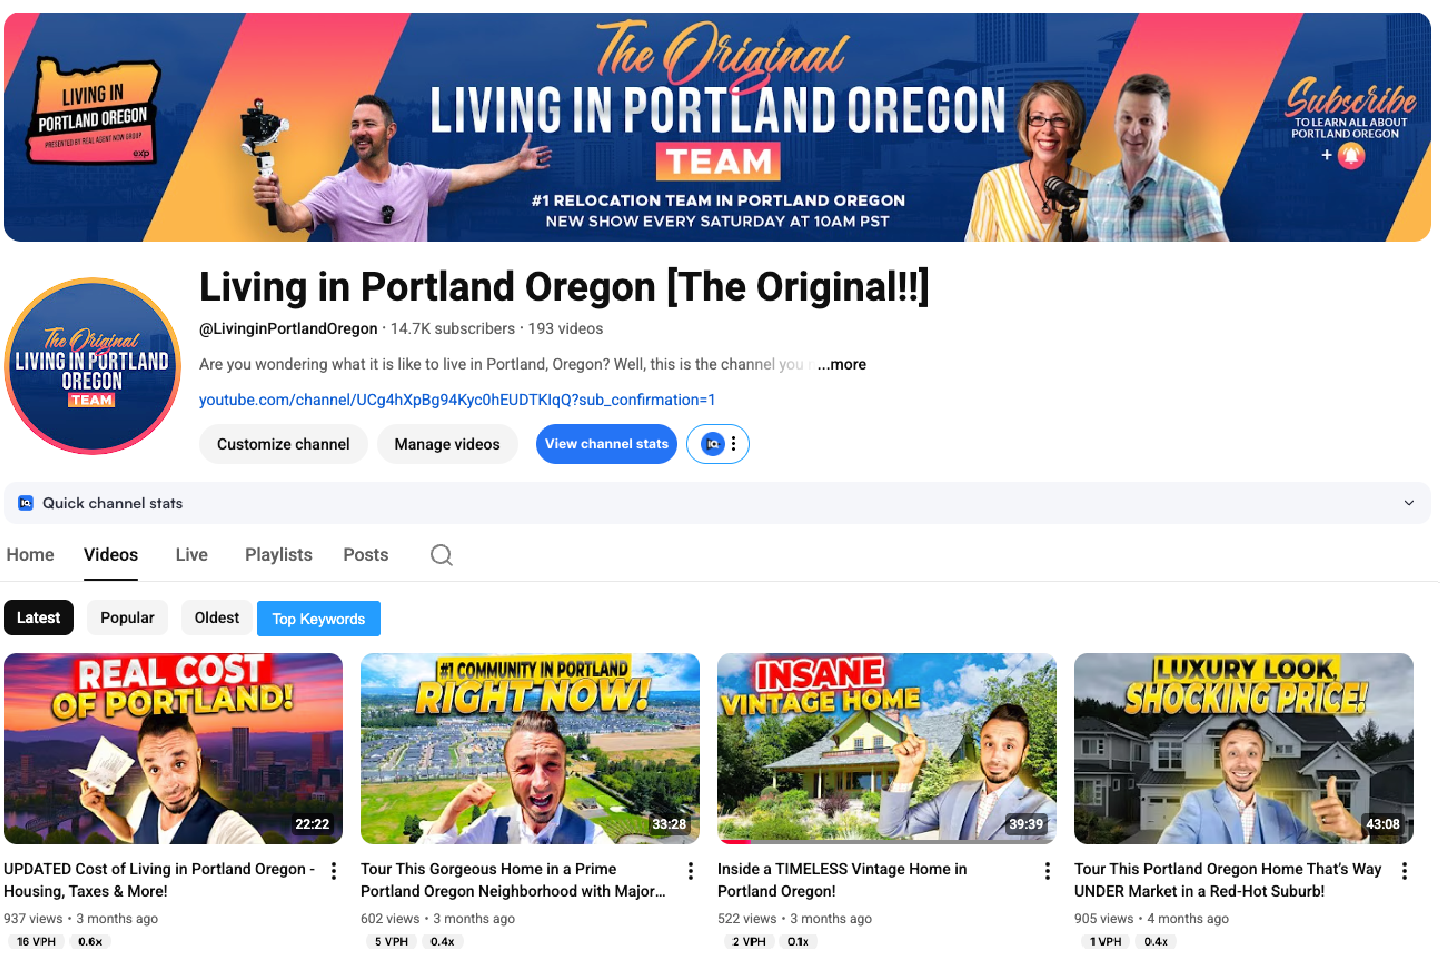1440x960 pixels.
Task: Click the red progress bar on Vintage Home thumbnail
Action: click(x=734, y=842)
